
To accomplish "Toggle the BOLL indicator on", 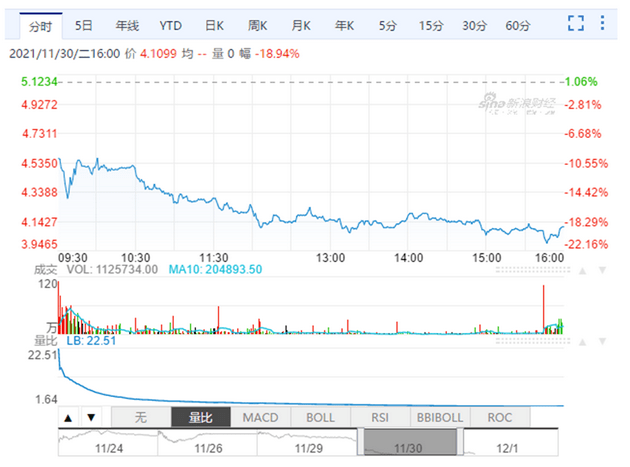I will [x=321, y=416].
